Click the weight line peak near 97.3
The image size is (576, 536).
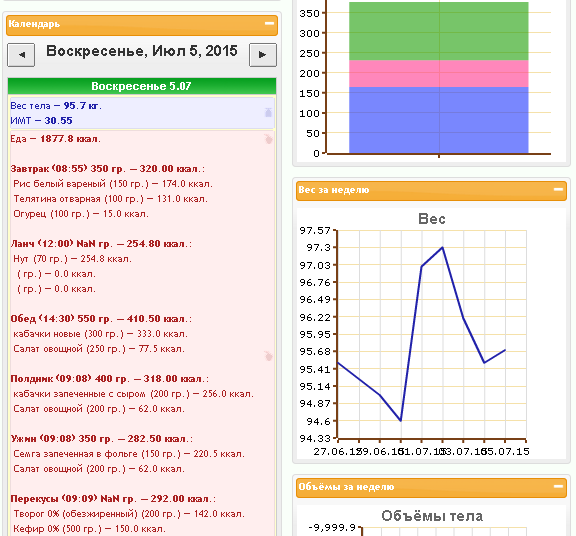[x=443, y=247]
